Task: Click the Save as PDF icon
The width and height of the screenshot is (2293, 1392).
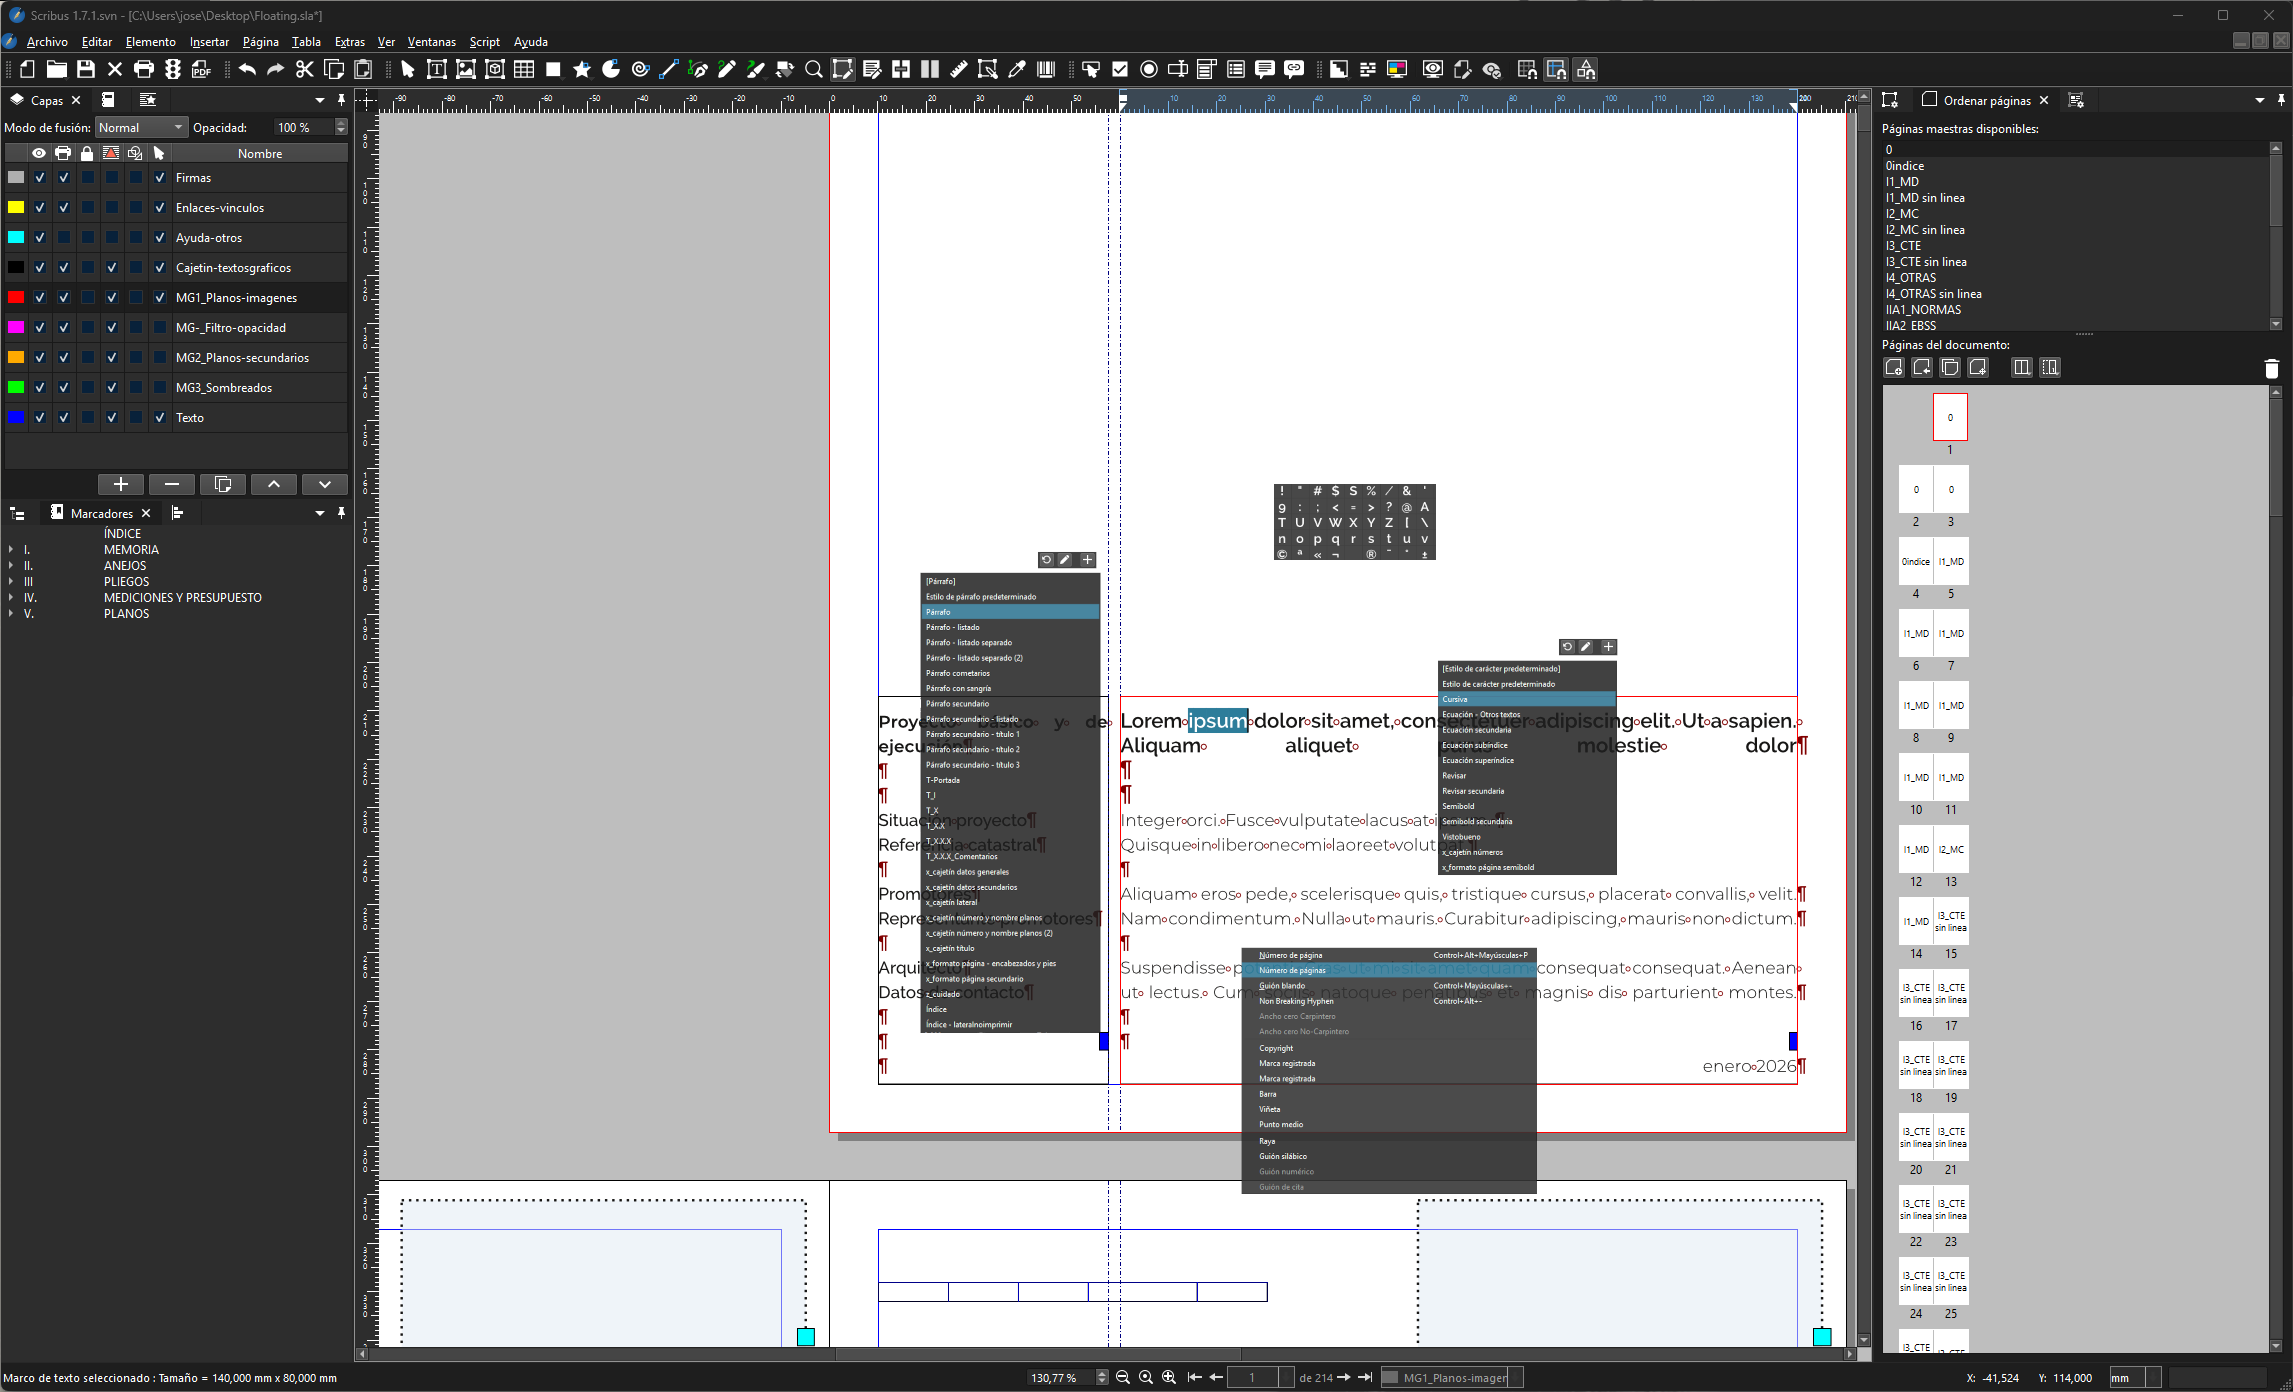Action: (201, 69)
